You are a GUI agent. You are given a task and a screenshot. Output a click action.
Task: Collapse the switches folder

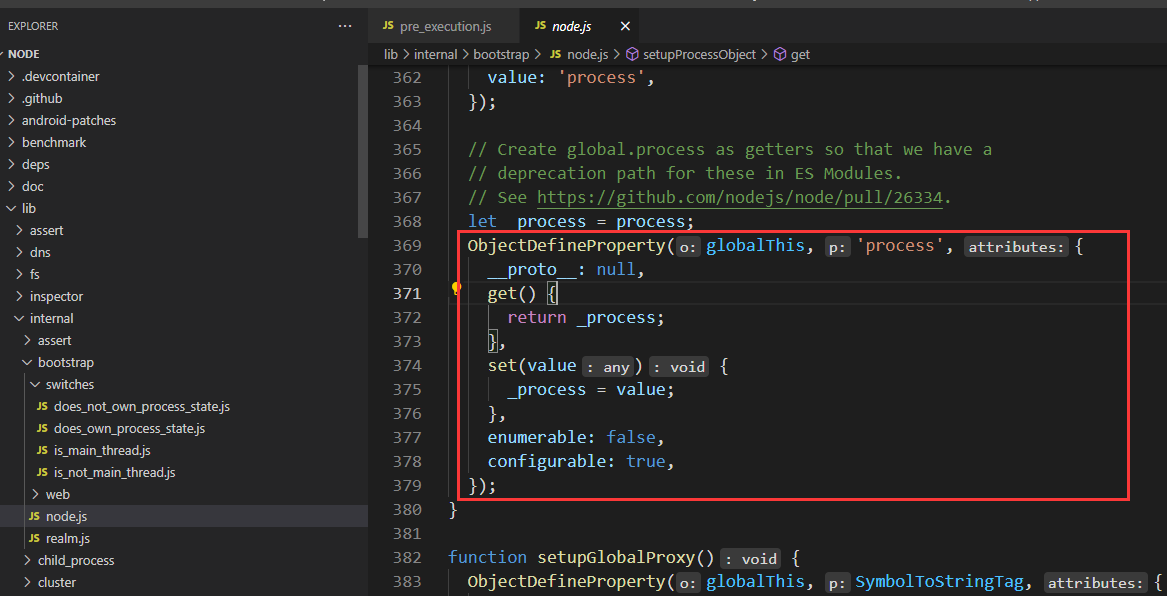(x=70, y=385)
